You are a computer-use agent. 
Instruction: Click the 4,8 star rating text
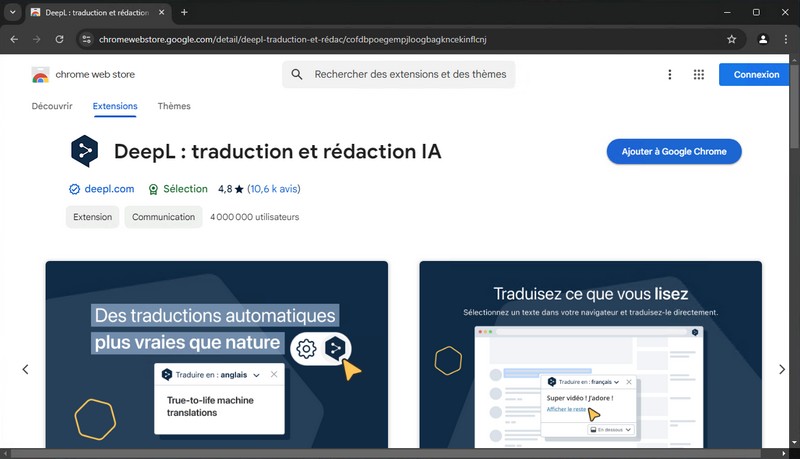point(231,189)
